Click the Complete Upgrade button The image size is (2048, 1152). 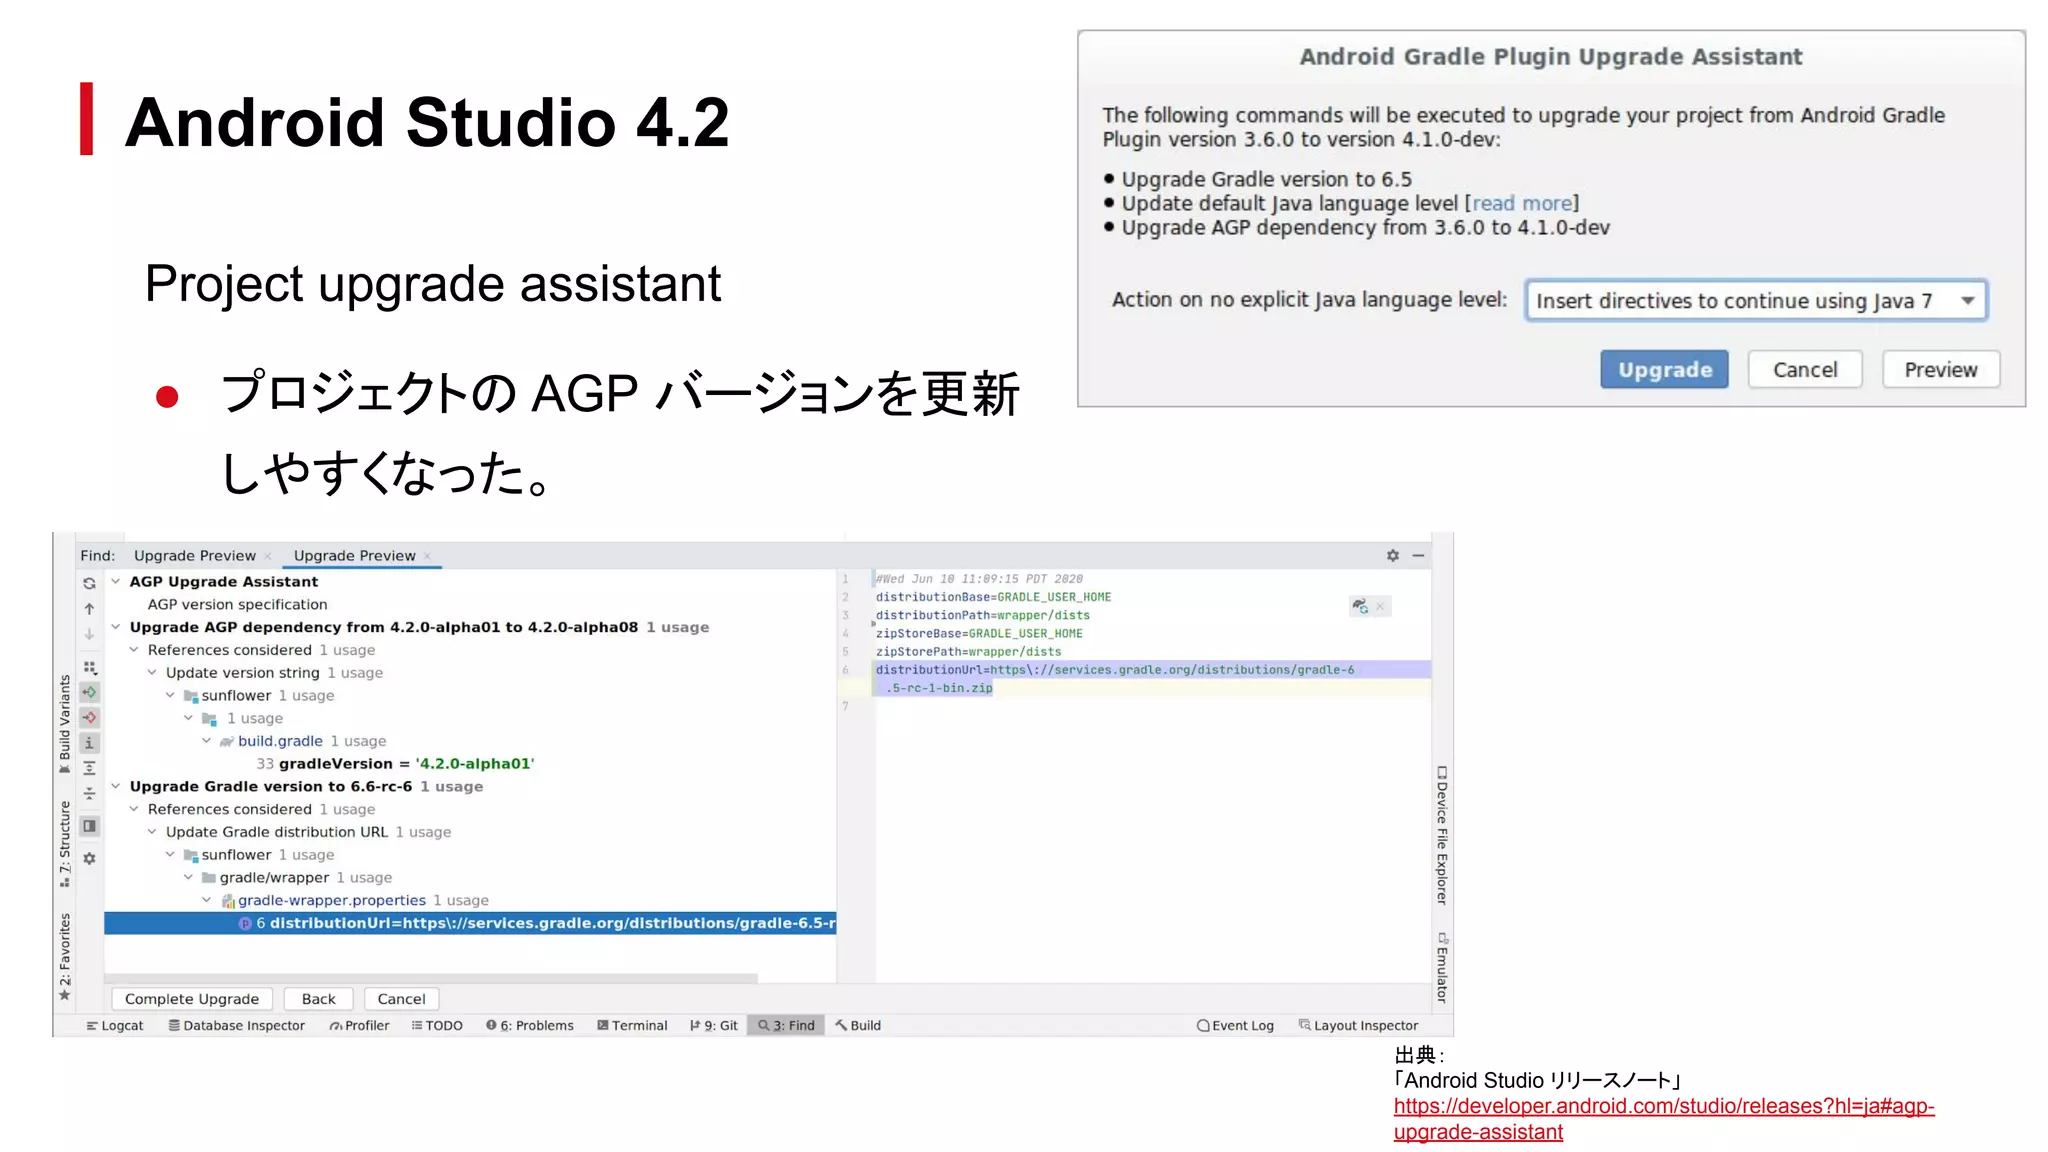point(192,998)
